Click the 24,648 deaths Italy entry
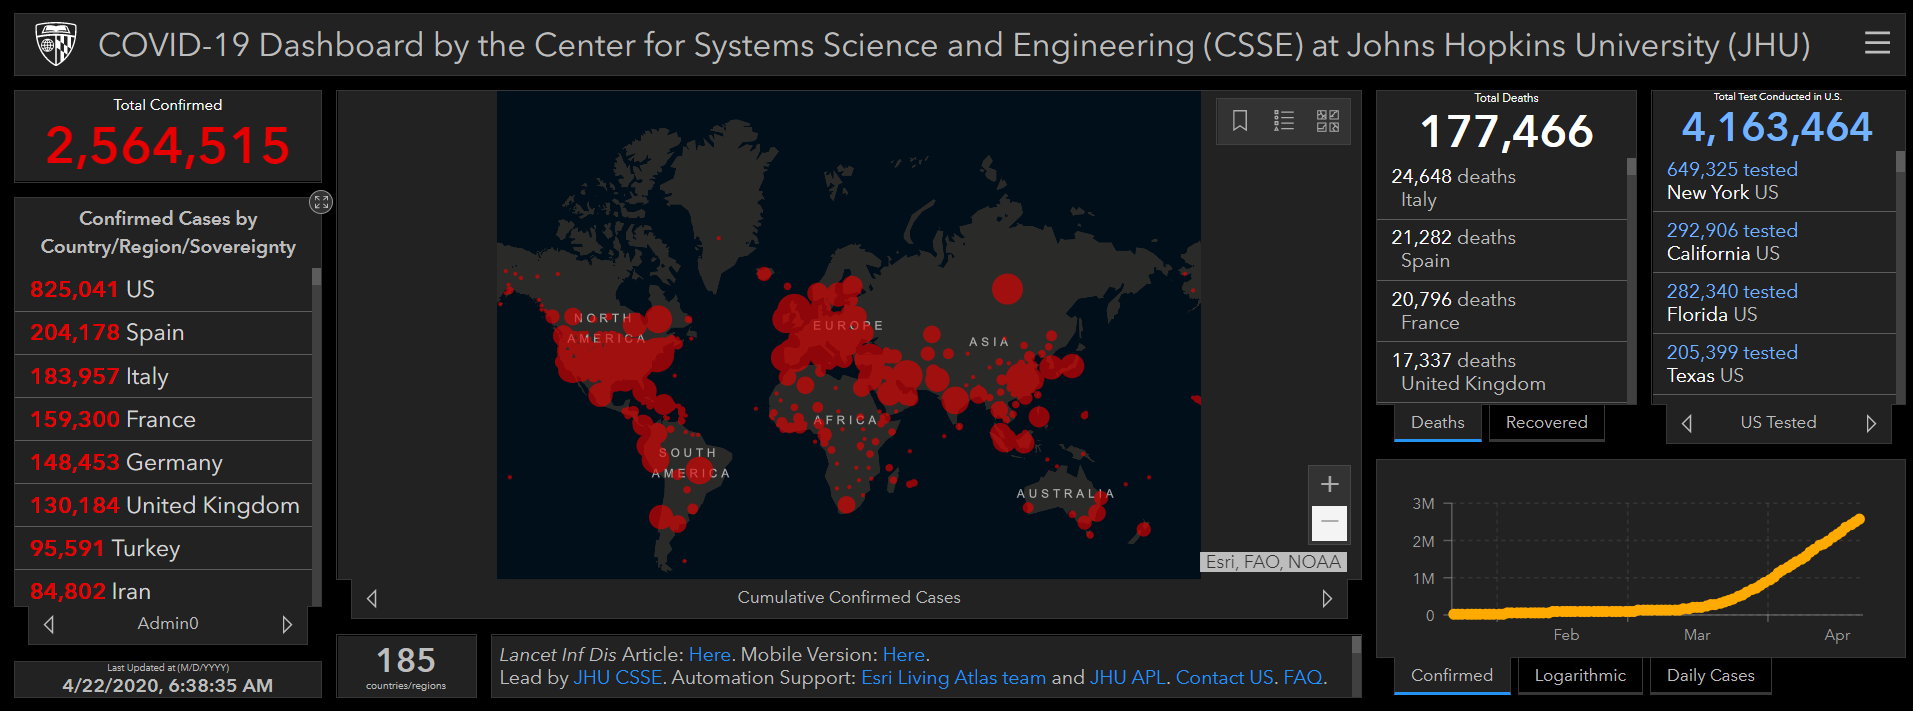The height and width of the screenshot is (711, 1913). [1501, 188]
